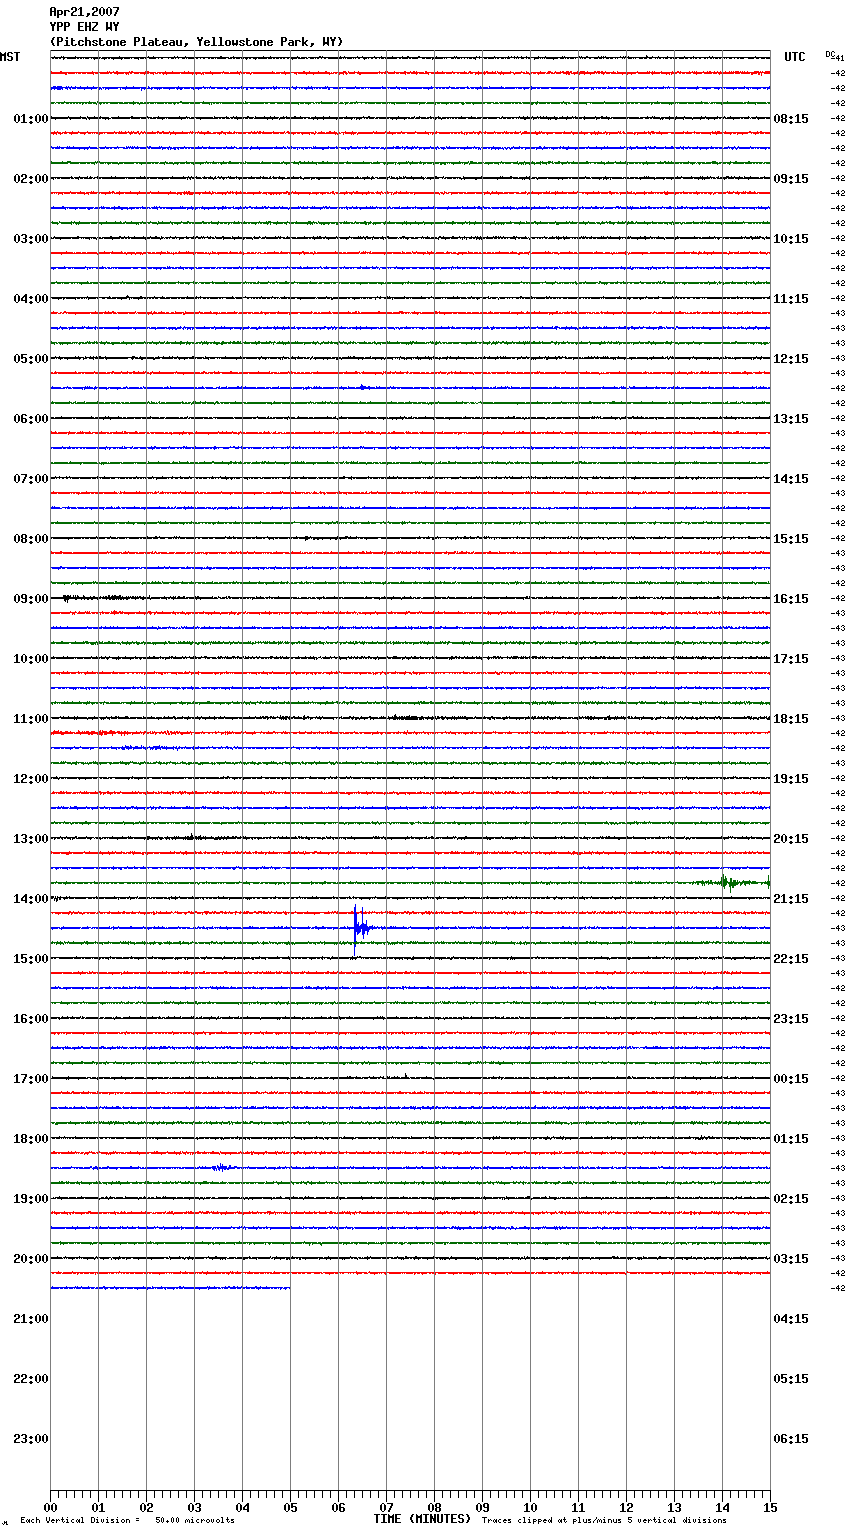The image size is (850, 1534).
Task: Select the station code "YPP EHZ WY"
Action: tap(84, 27)
